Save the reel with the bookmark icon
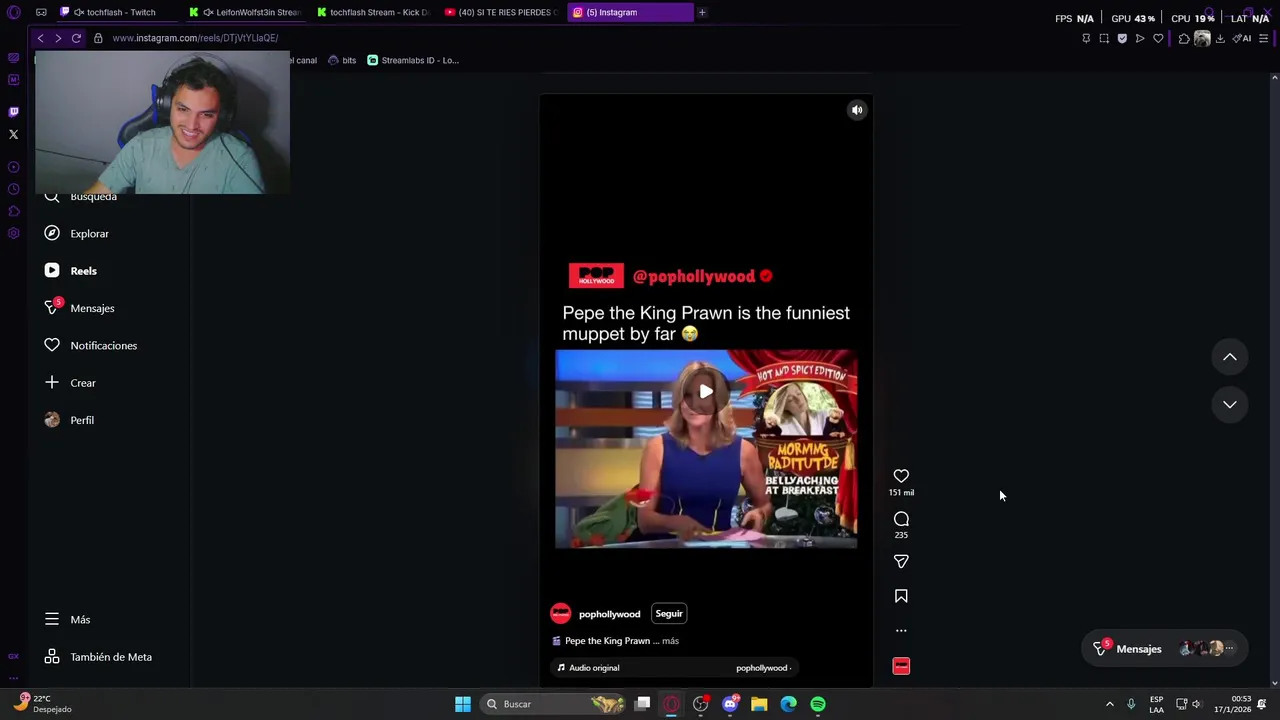The image size is (1280, 720). pyautogui.click(x=901, y=596)
